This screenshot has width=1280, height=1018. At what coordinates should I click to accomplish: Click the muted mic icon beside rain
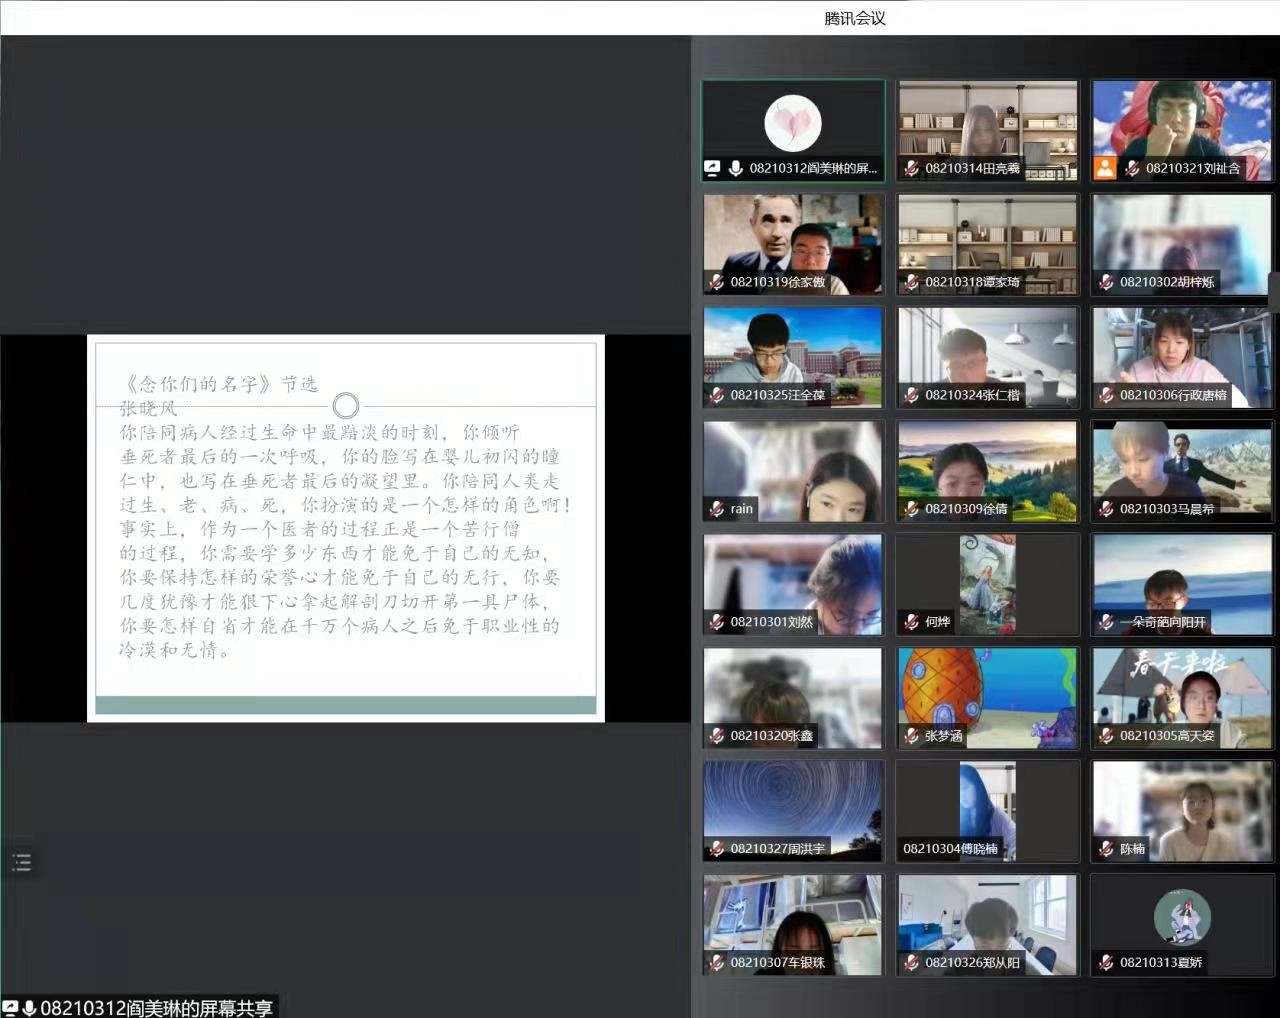pos(716,509)
